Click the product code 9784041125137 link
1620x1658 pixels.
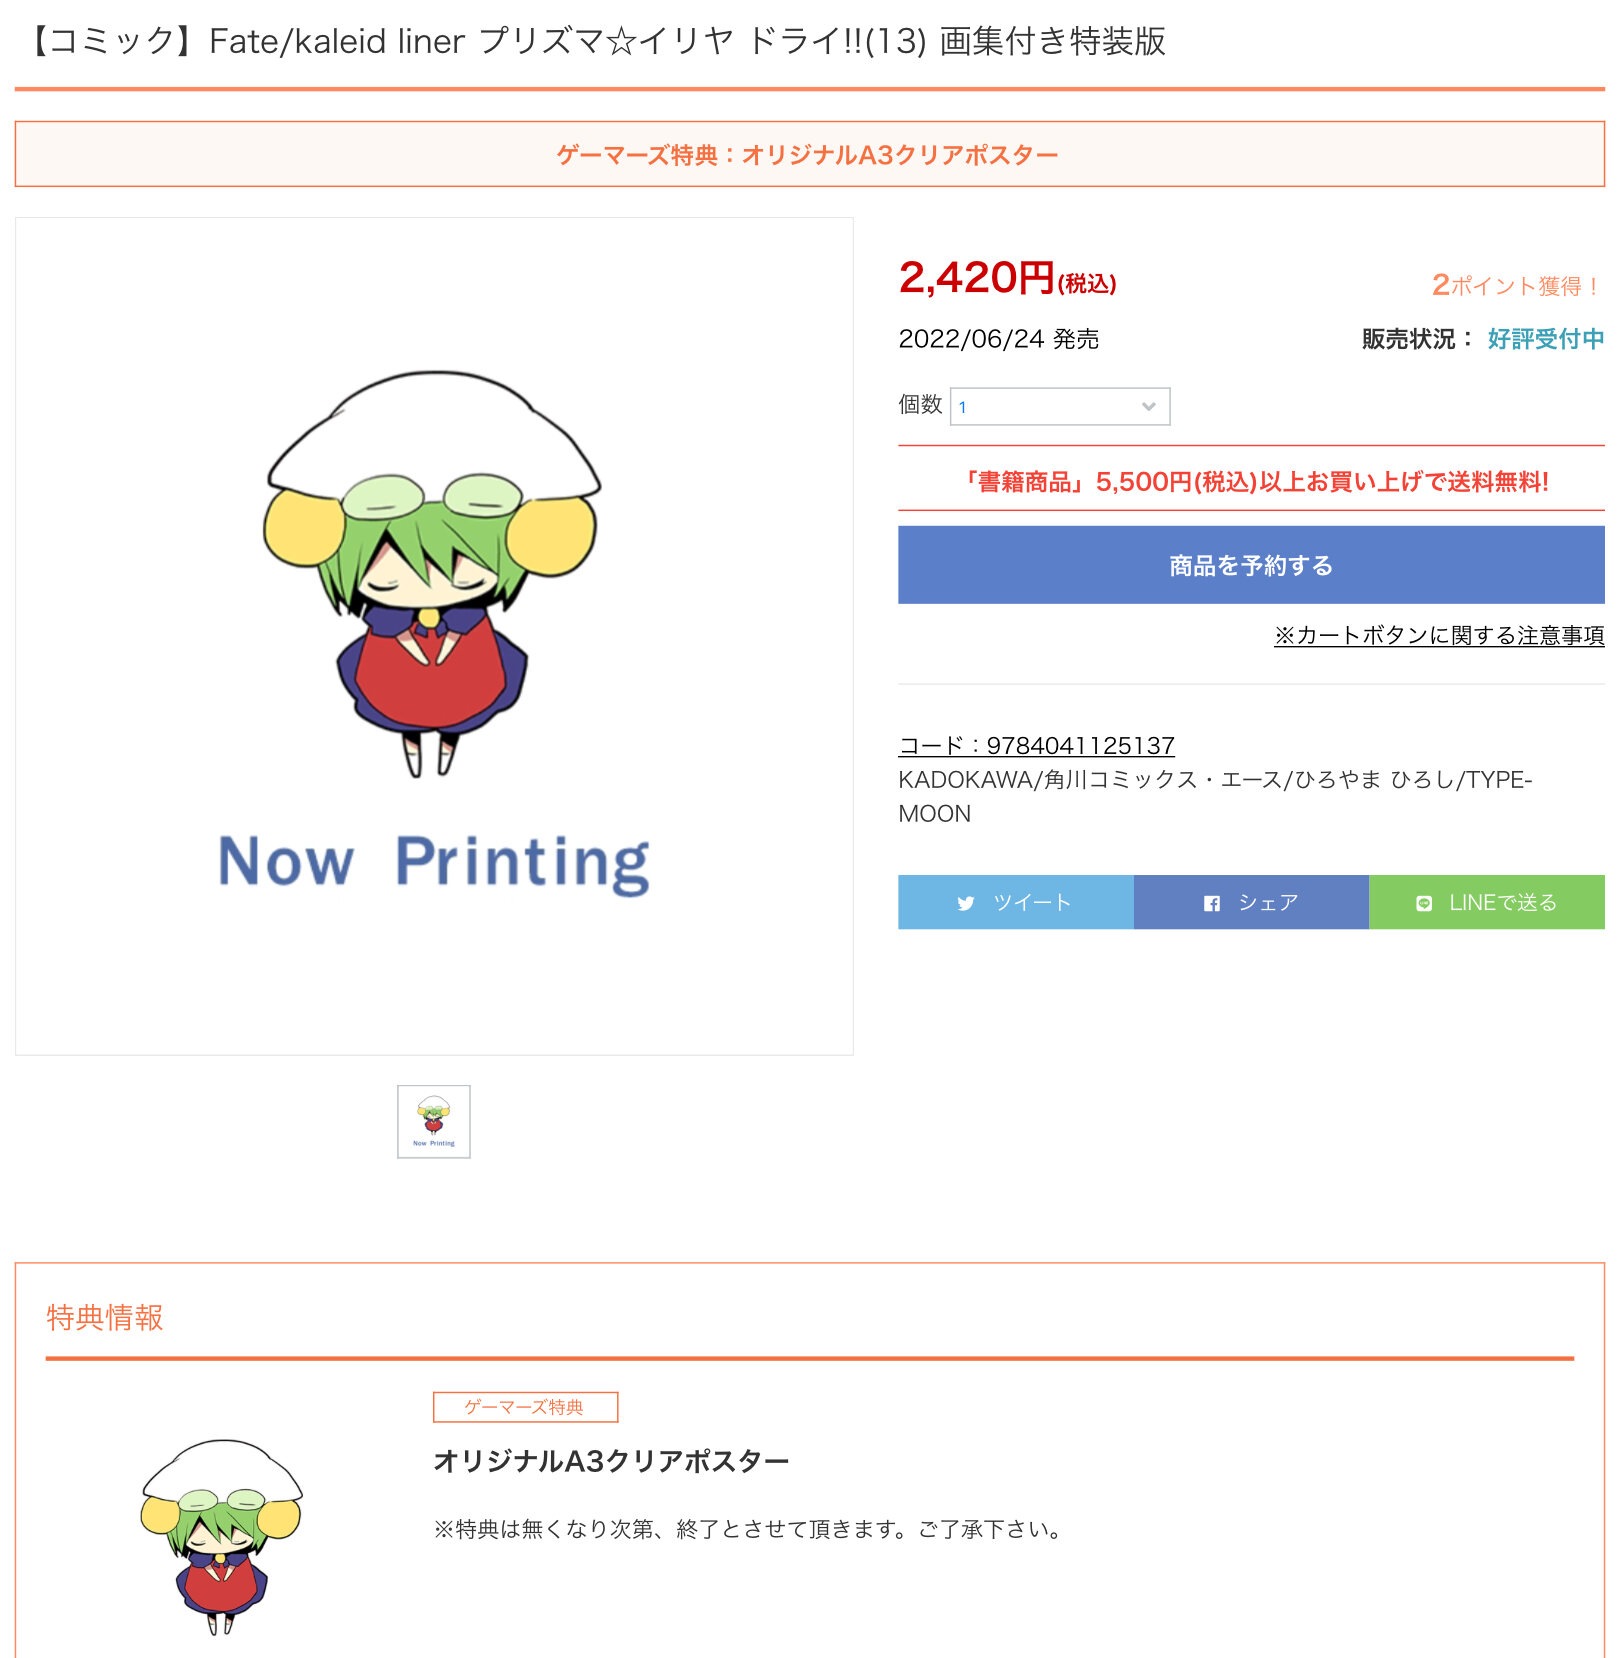(x=1036, y=745)
